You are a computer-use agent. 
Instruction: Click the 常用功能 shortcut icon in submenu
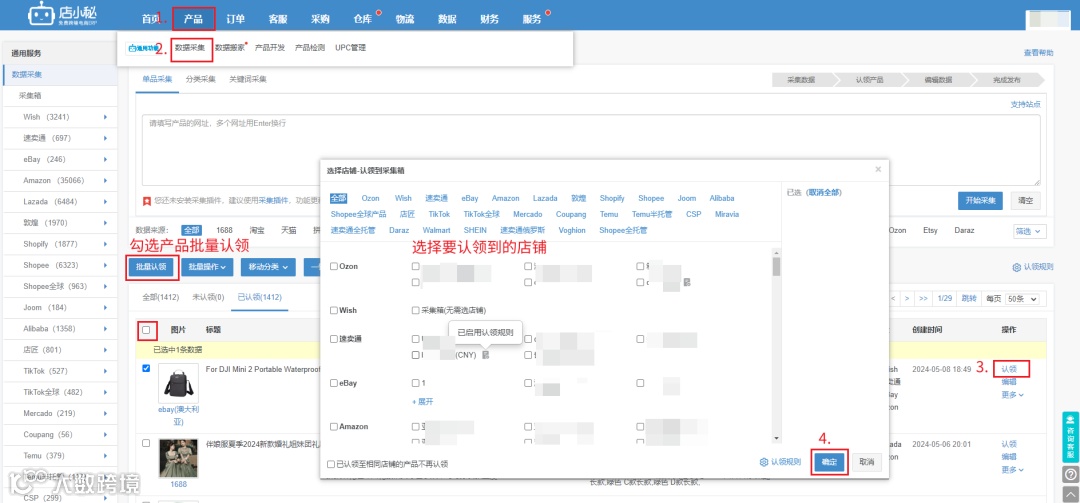[143, 48]
